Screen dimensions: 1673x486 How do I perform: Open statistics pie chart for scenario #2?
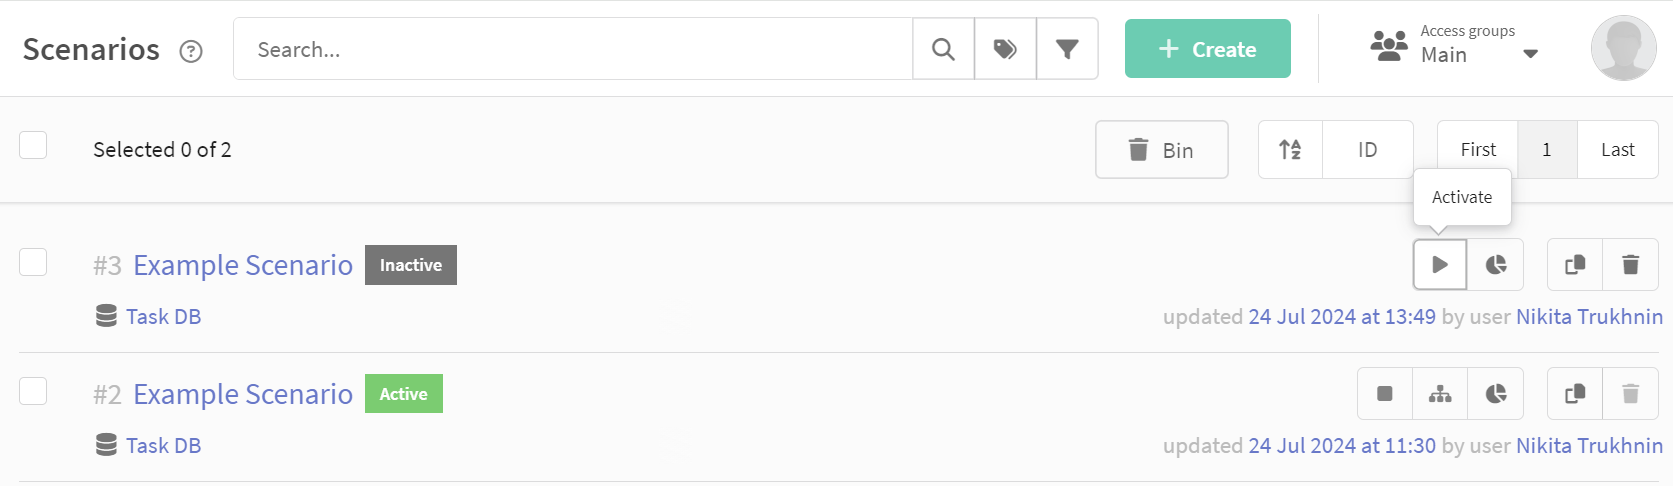point(1496,394)
